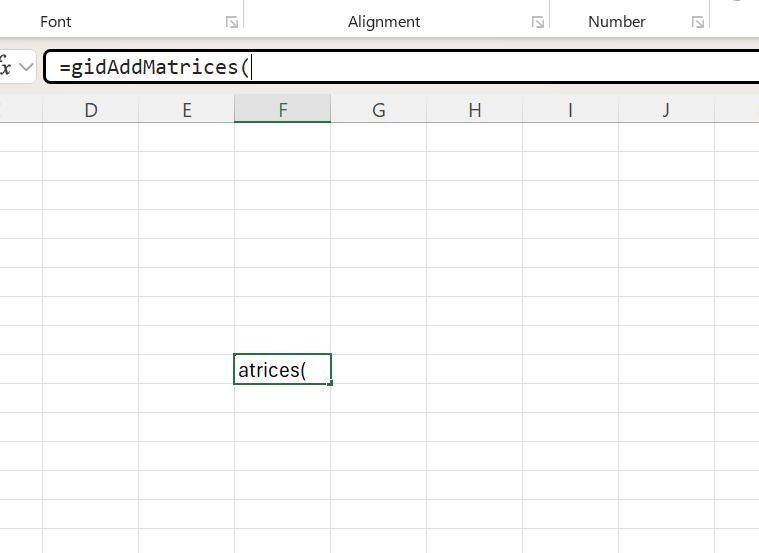Select column E header
The height and width of the screenshot is (553, 759).
click(x=187, y=110)
